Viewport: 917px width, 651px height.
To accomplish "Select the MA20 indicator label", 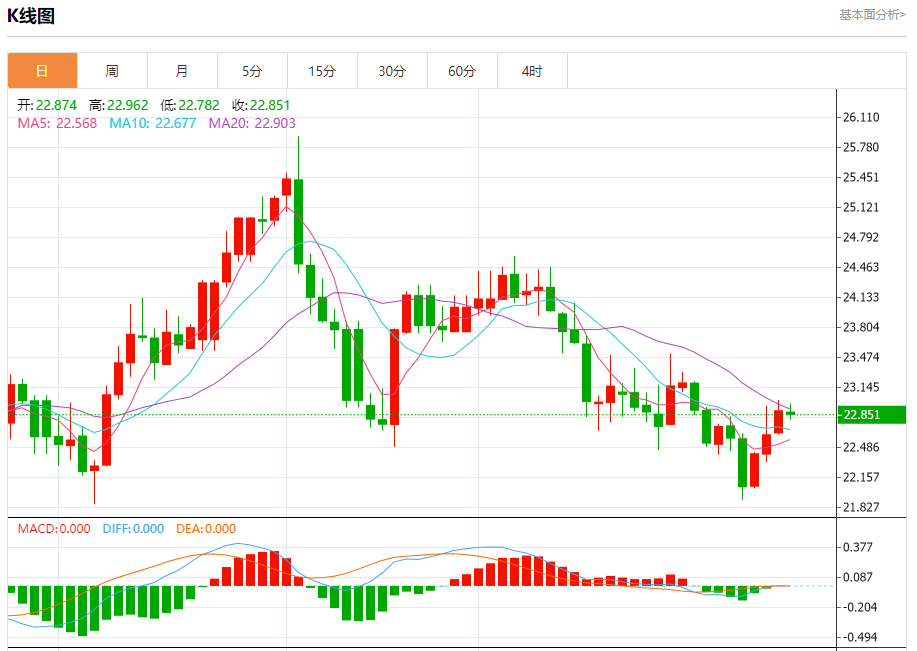I will (252, 123).
